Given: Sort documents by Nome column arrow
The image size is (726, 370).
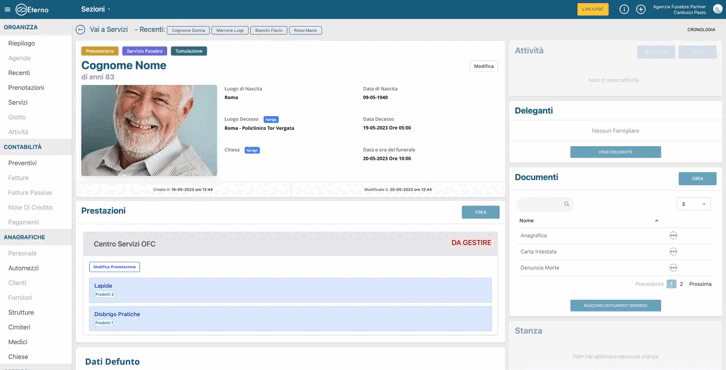Looking at the screenshot, I should tap(656, 221).
